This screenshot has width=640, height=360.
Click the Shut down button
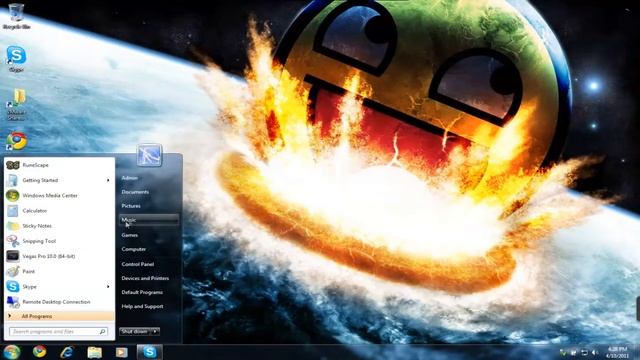click(x=135, y=331)
